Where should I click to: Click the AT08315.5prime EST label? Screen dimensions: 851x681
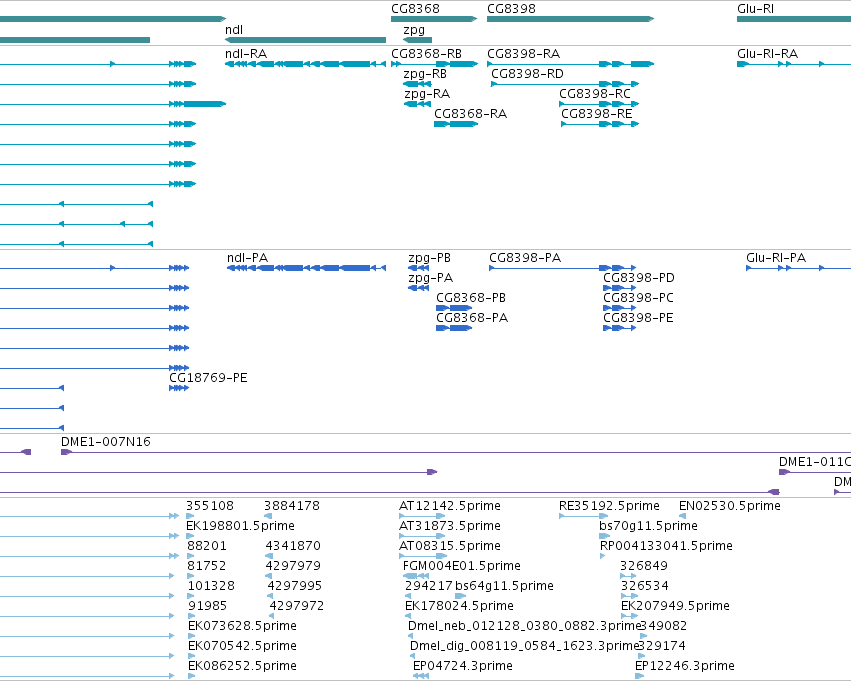coord(450,546)
